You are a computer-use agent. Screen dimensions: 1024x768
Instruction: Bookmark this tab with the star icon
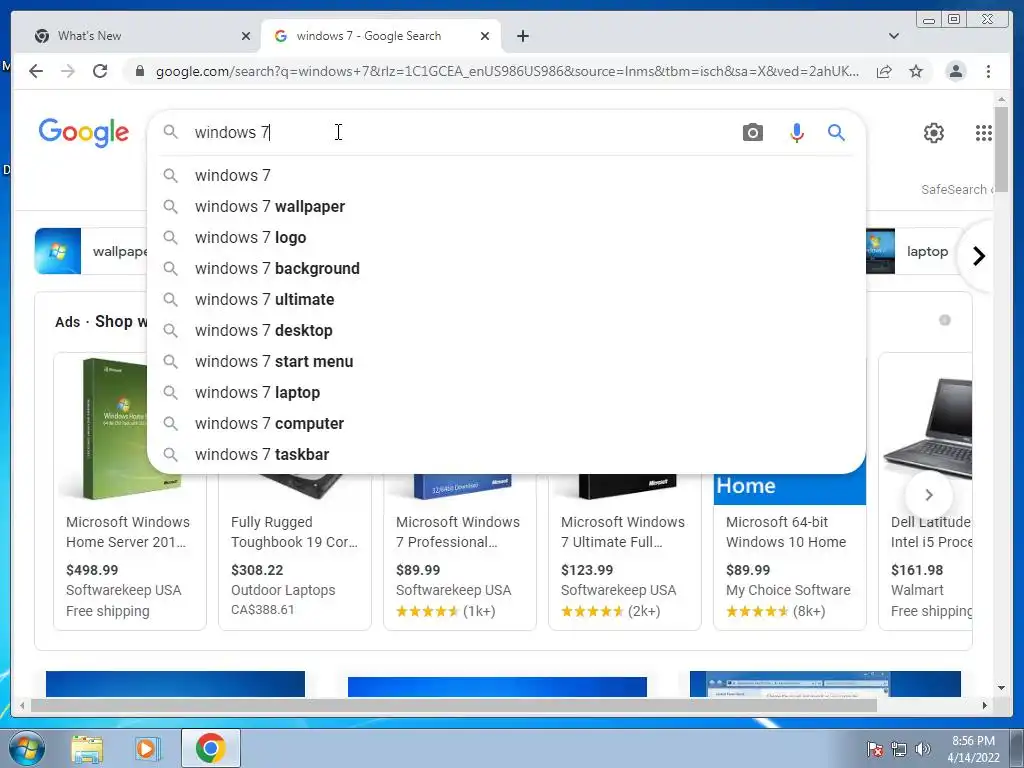[x=916, y=71]
